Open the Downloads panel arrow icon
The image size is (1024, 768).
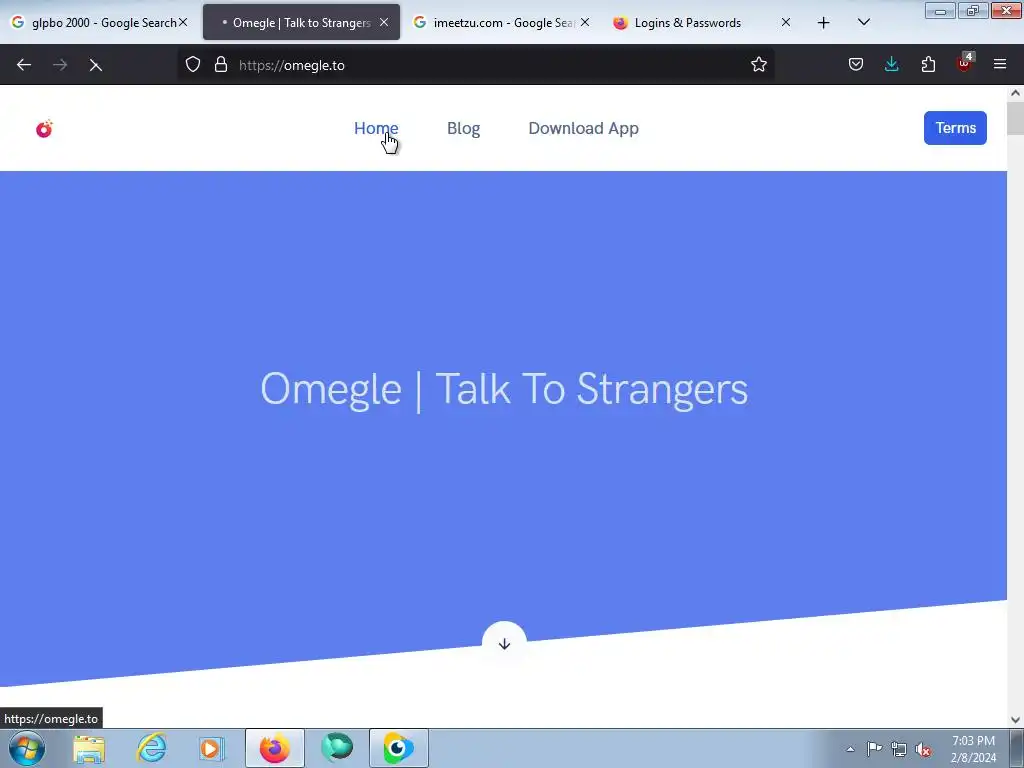(x=891, y=65)
